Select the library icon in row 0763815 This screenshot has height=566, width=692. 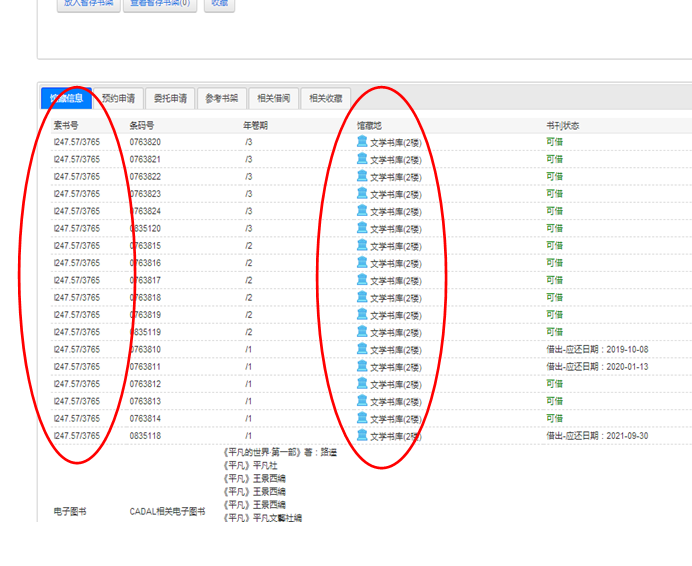pos(362,246)
